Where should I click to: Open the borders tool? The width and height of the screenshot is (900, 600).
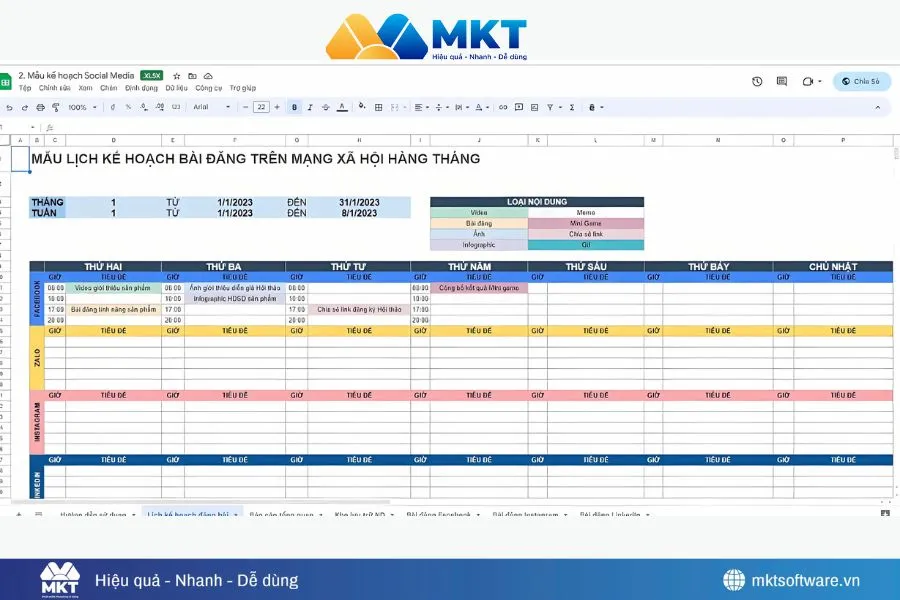pyautogui.click(x=378, y=107)
